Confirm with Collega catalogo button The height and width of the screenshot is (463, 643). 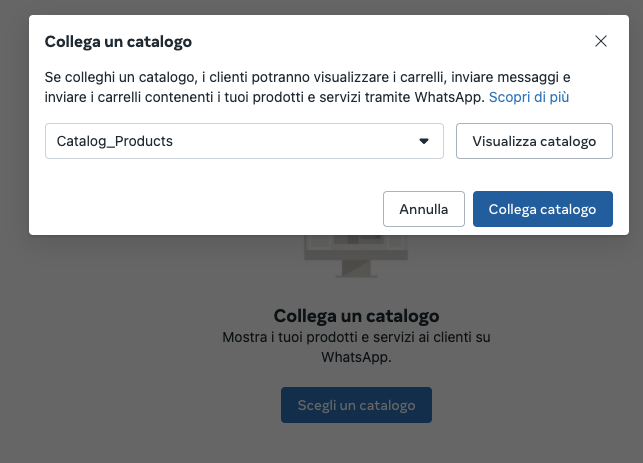coord(542,209)
